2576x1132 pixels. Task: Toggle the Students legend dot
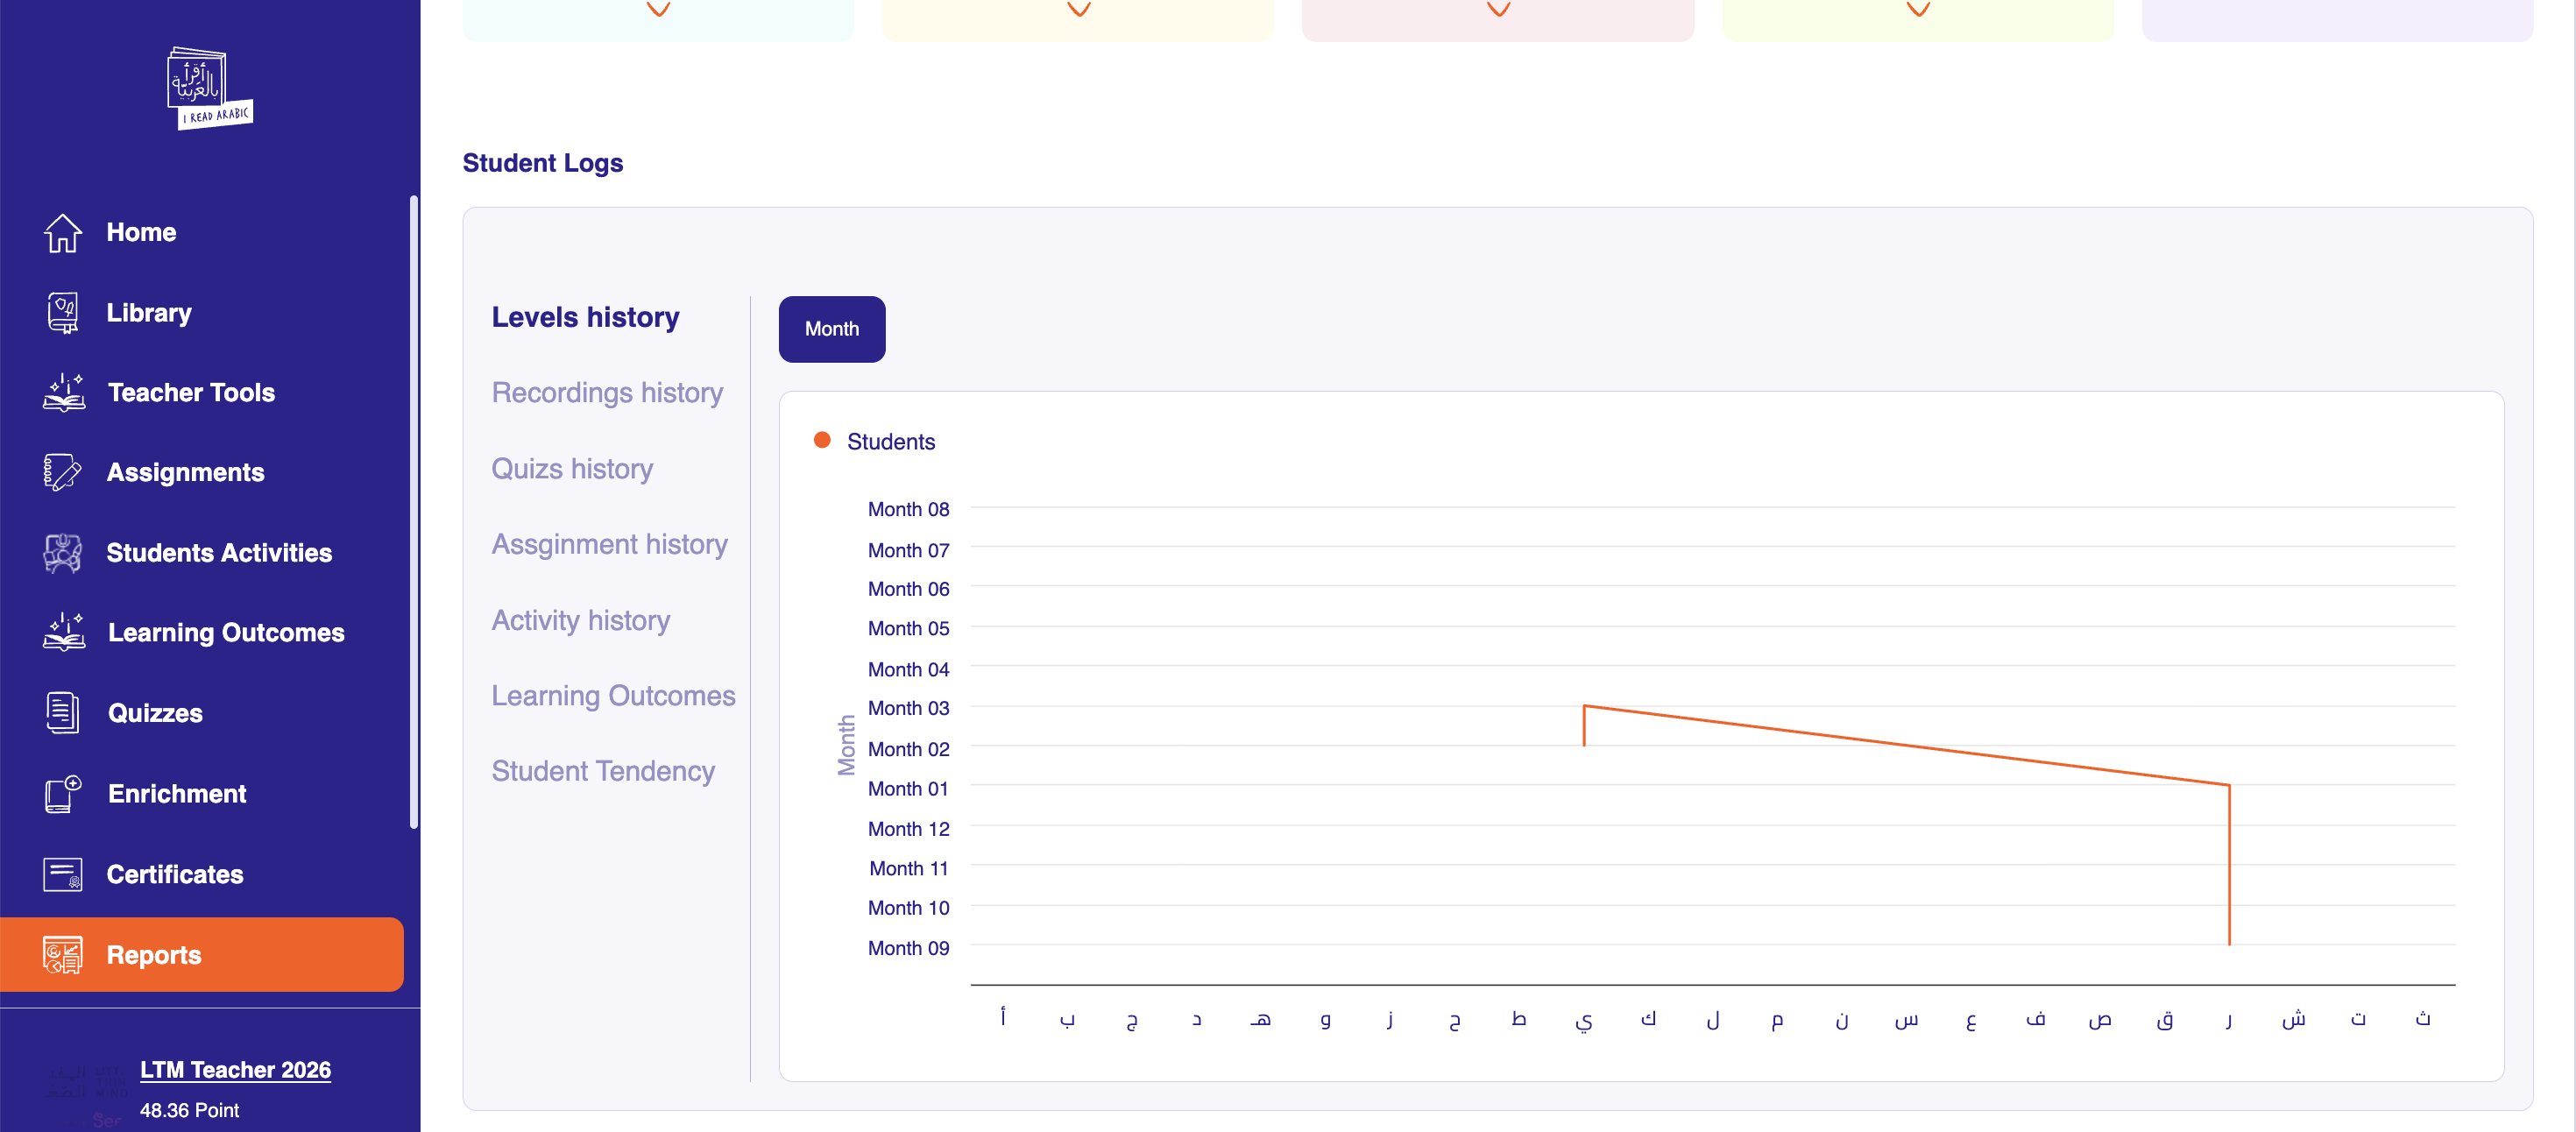(822, 441)
